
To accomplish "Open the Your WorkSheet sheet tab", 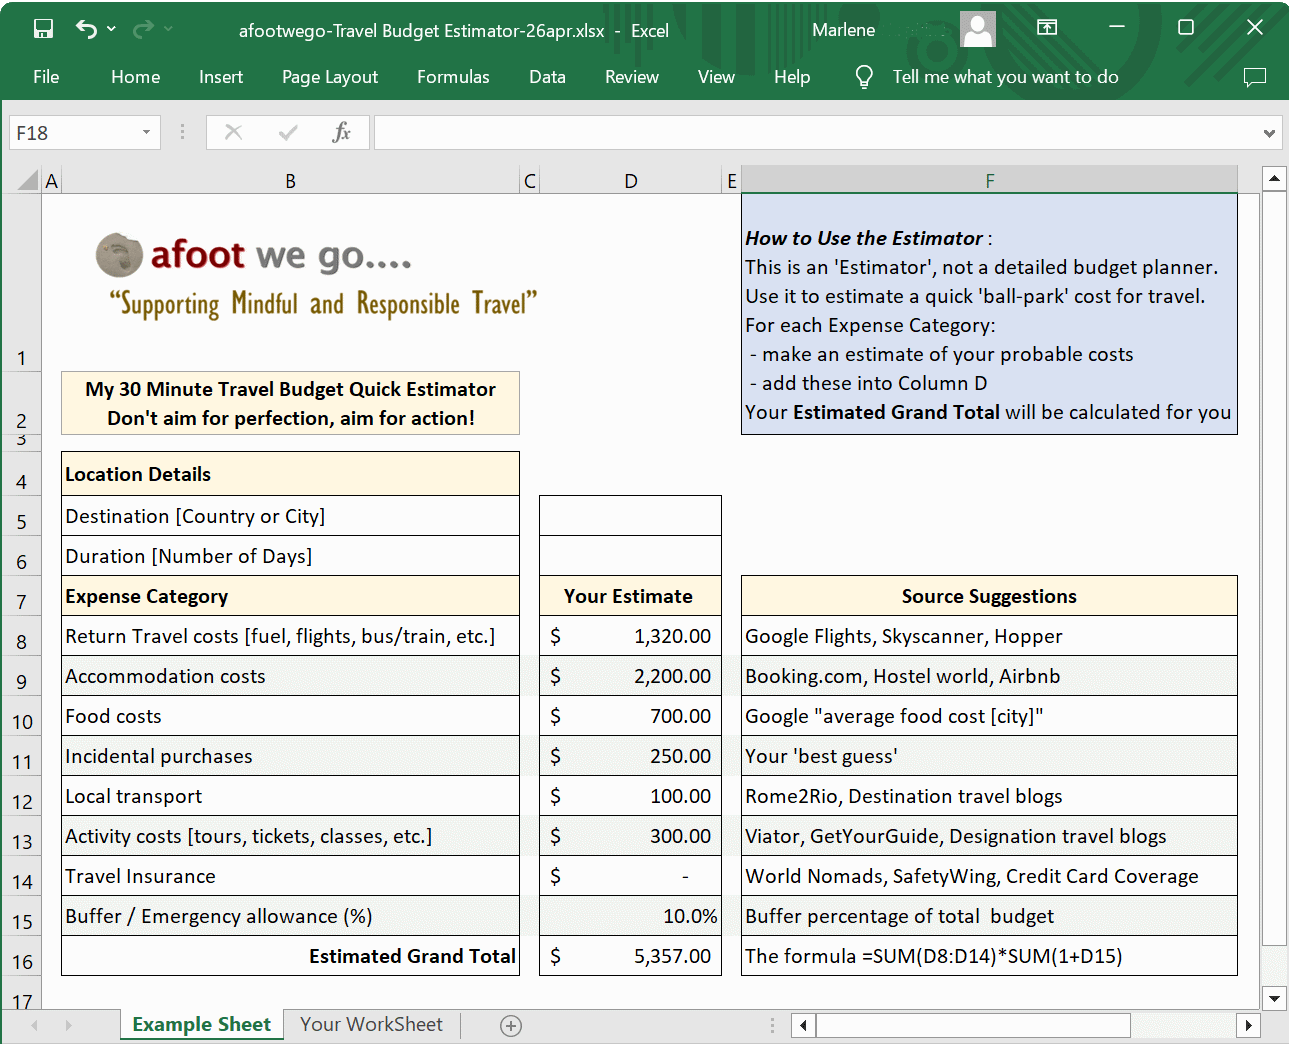I will 371,1025.
